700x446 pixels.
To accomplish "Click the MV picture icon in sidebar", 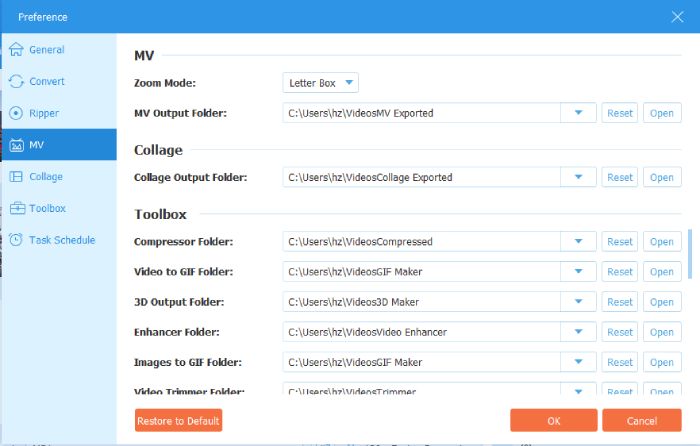I will click(x=16, y=145).
